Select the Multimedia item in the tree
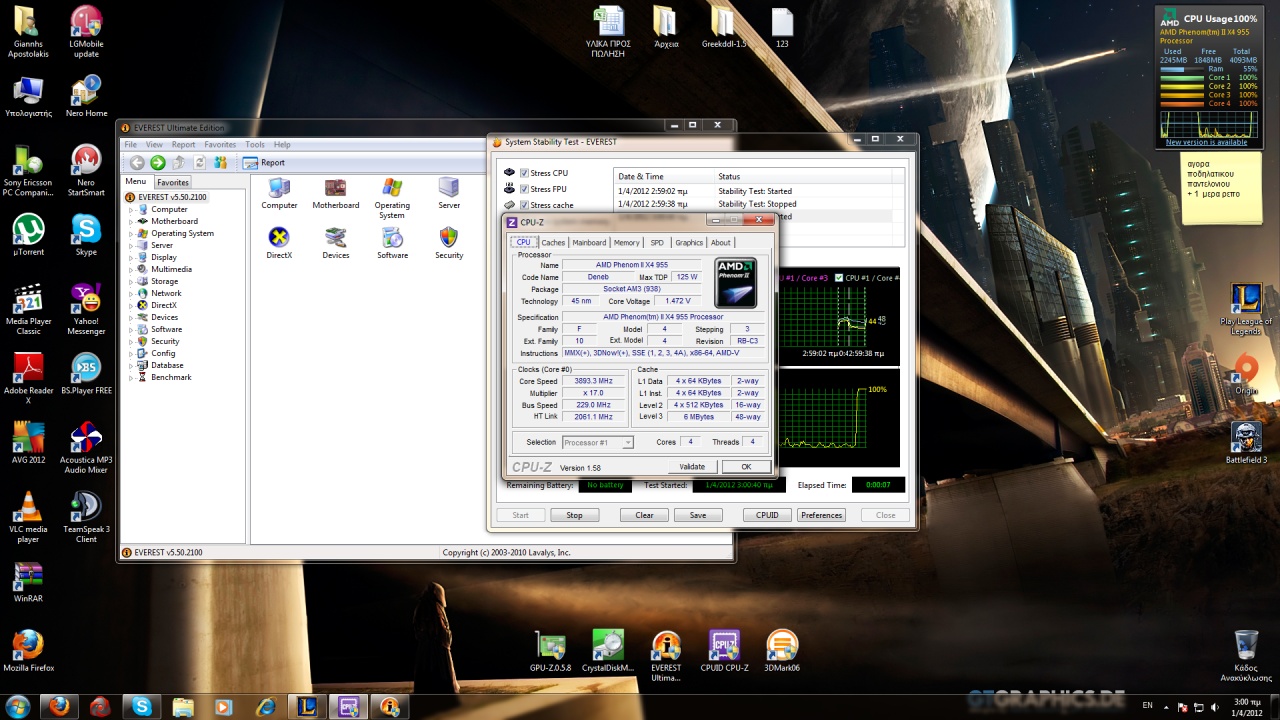Image resolution: width=1280 pixels, height=720 pixels. click(x=171, y=270)
